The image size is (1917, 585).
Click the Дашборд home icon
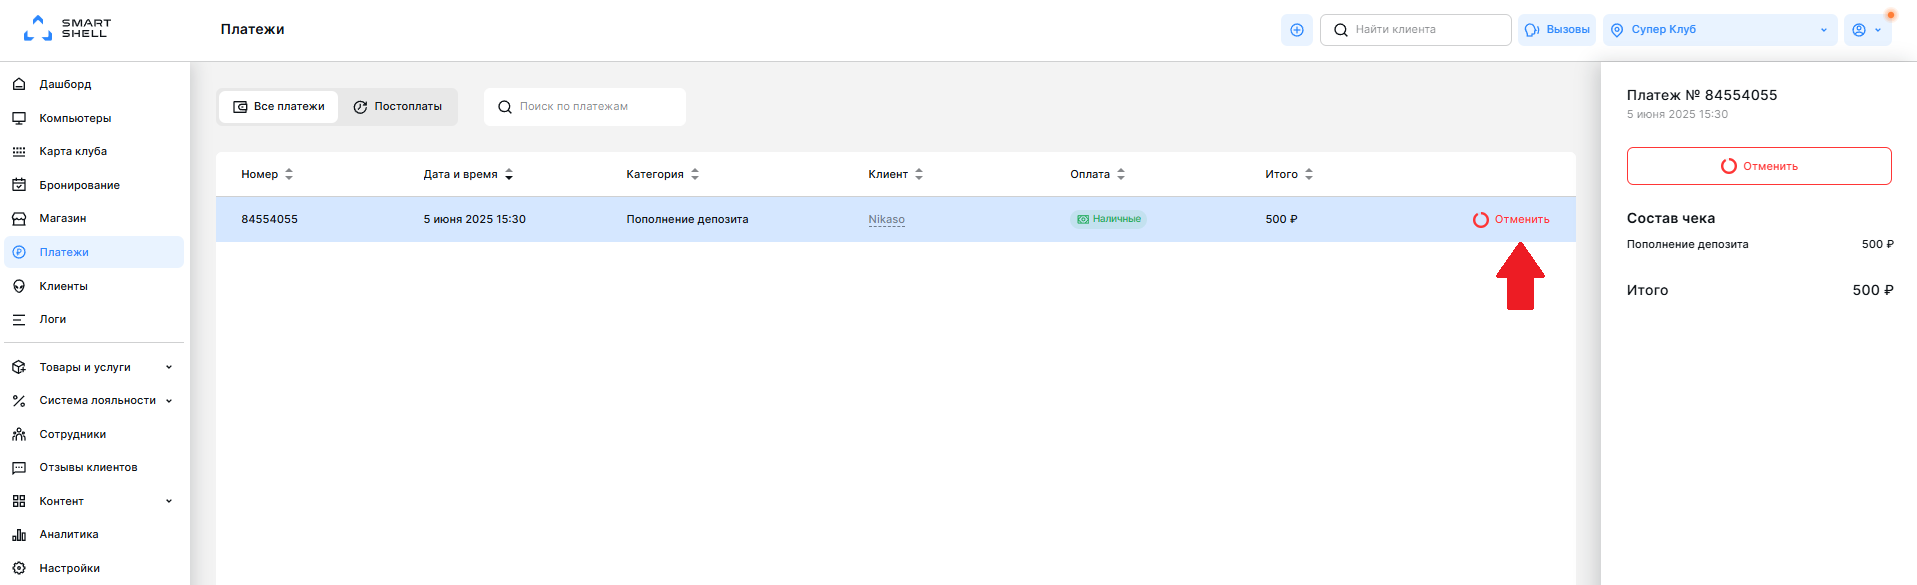(19, 84)
